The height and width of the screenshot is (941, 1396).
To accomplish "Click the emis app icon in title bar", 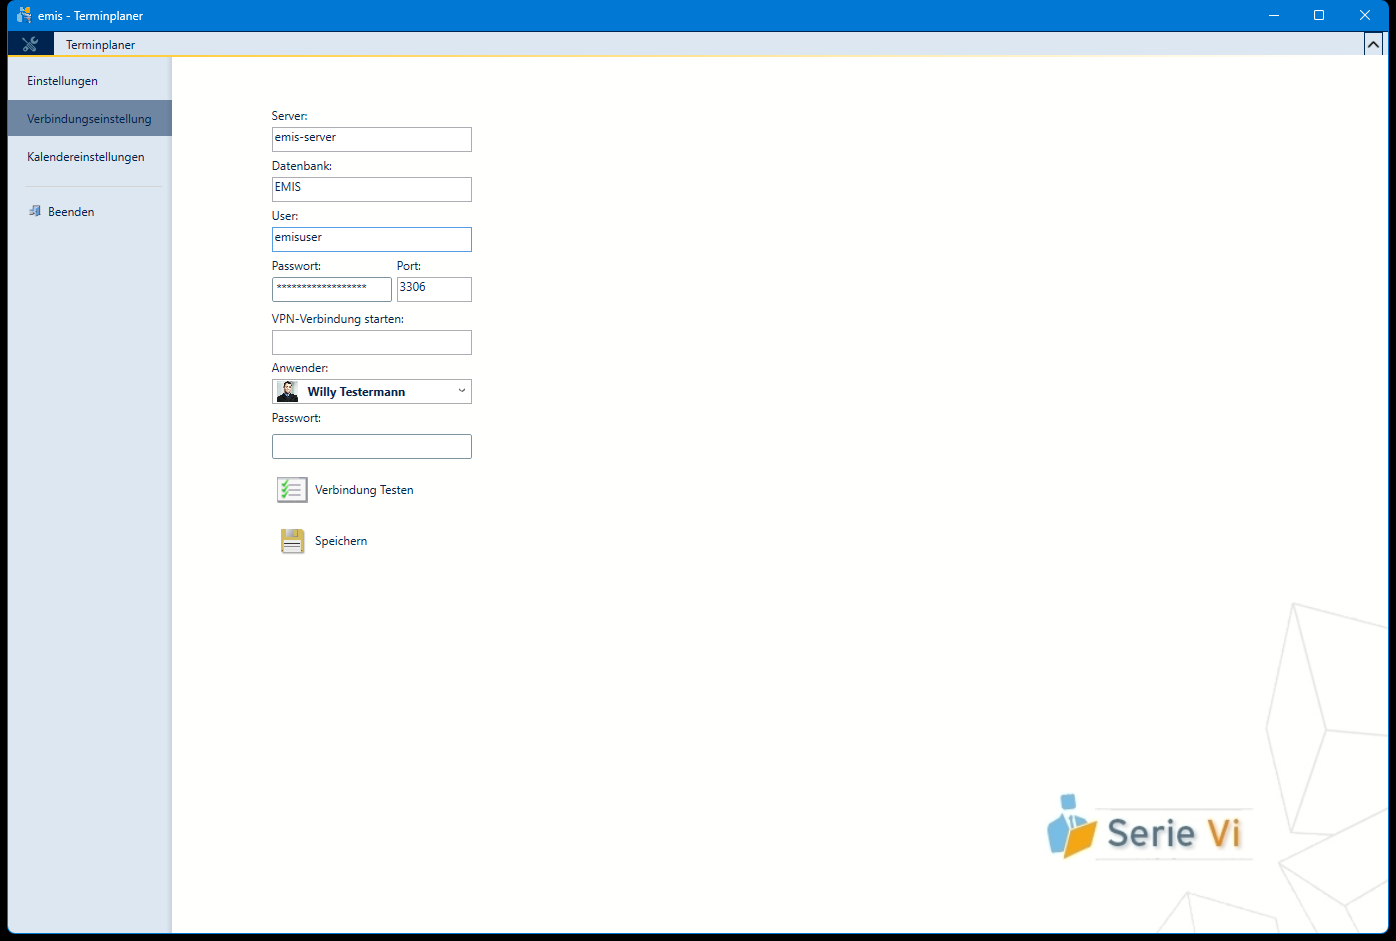I will tap(24, 15).
